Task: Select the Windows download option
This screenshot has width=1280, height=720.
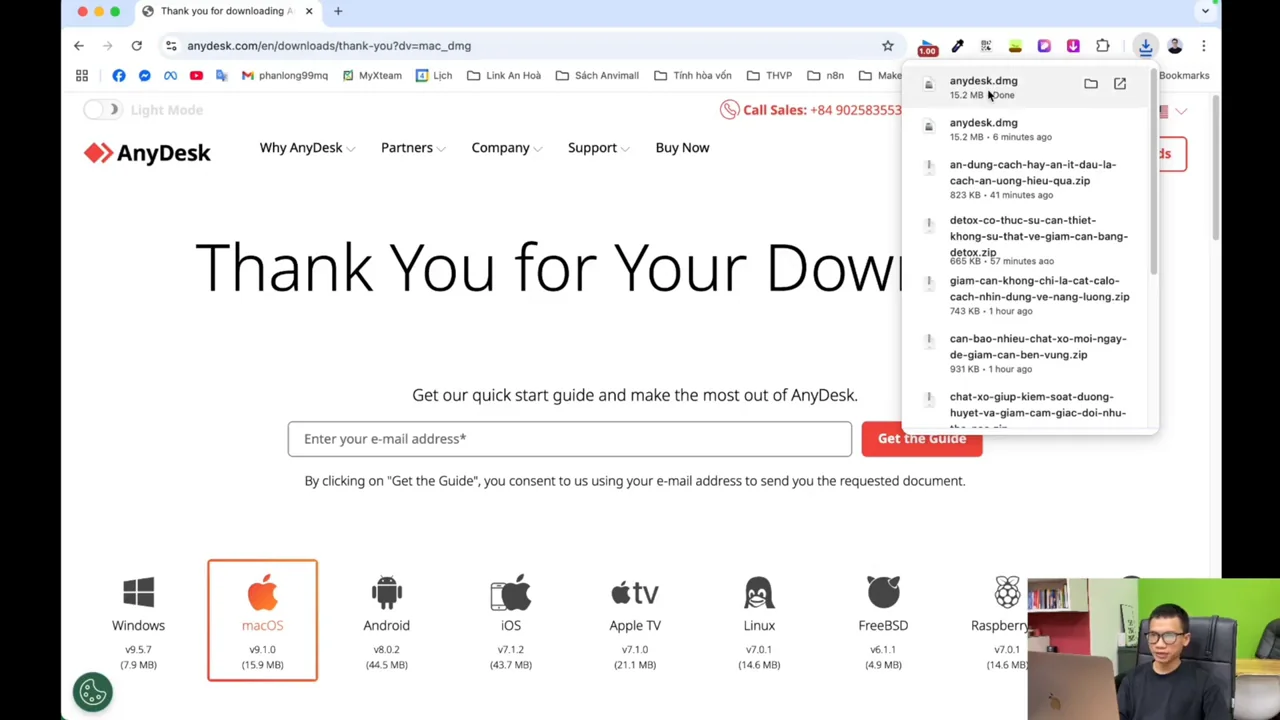Action: click(x=138, y=621)
